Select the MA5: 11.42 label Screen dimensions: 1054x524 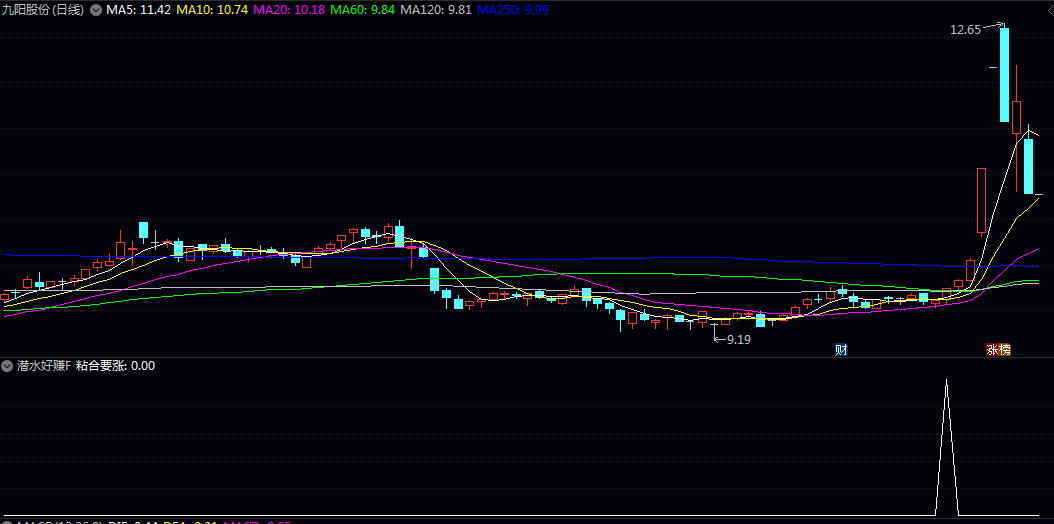pos(138,10)
